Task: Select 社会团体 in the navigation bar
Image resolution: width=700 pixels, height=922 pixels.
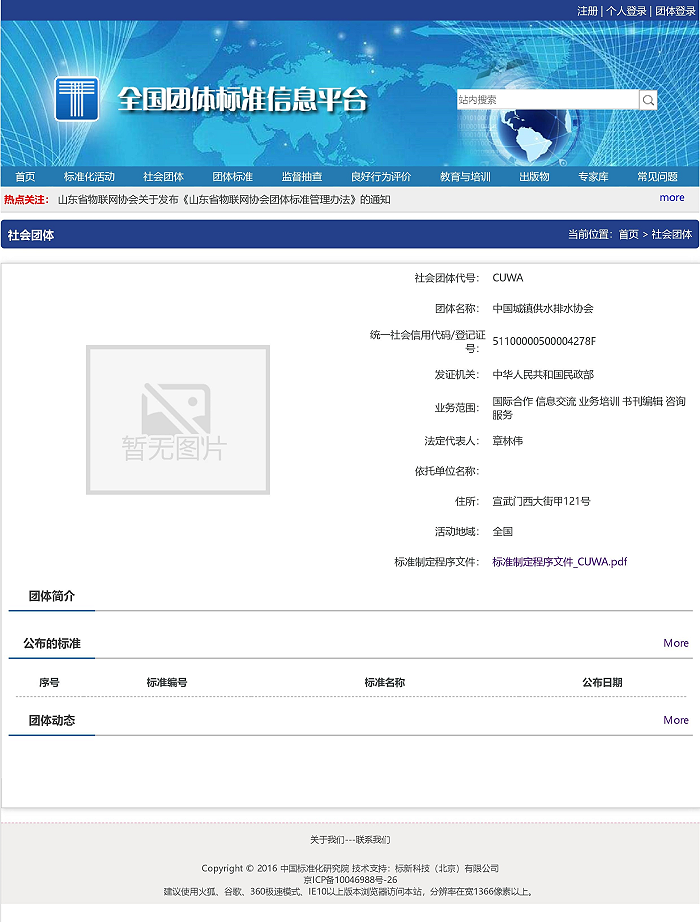Action: [x=163, y=177]
